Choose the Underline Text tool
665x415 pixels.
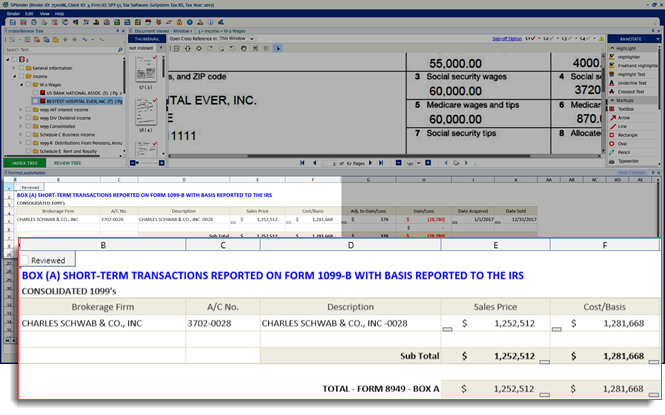tap(631, 82)
